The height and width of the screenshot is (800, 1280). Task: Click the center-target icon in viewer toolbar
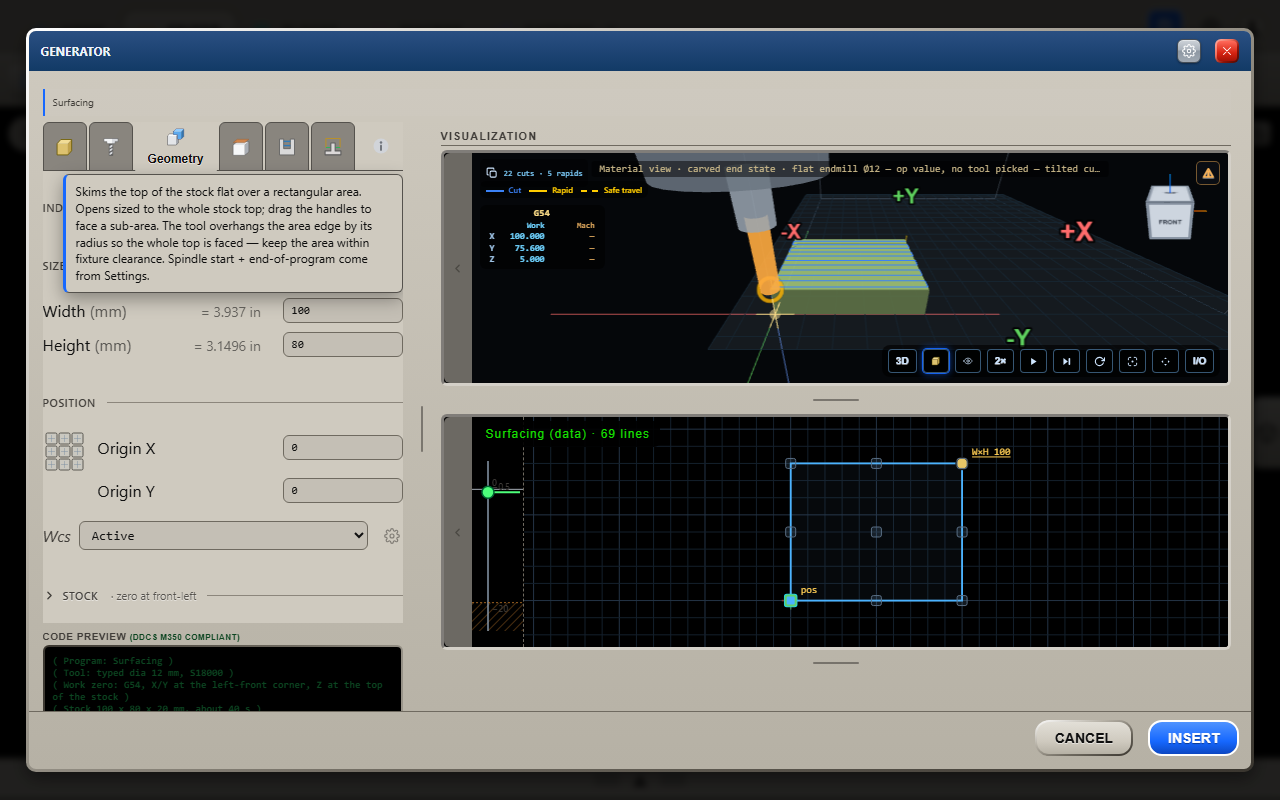[1165, 361]
